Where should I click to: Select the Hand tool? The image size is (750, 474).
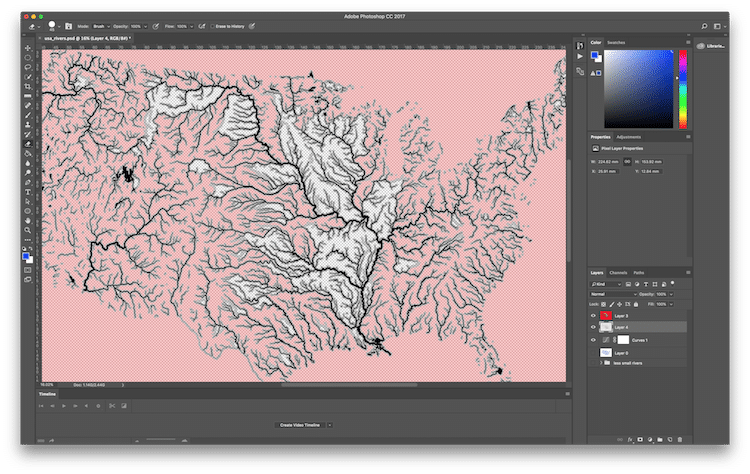28,220
